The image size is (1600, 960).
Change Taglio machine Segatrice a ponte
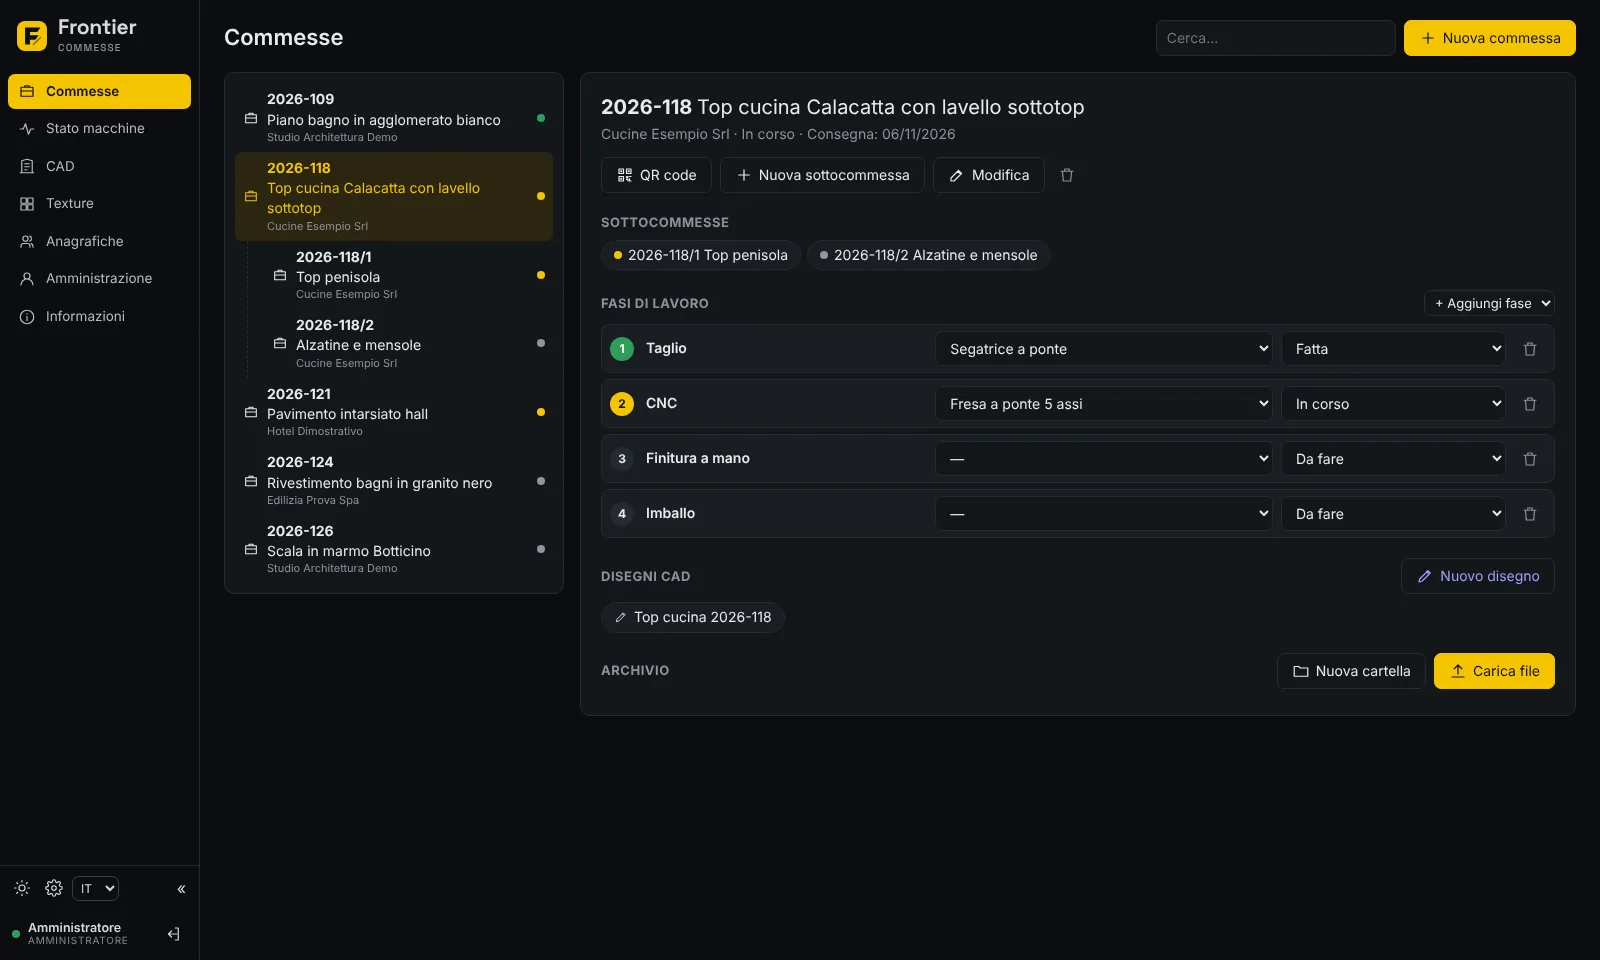coord(1104,349)
